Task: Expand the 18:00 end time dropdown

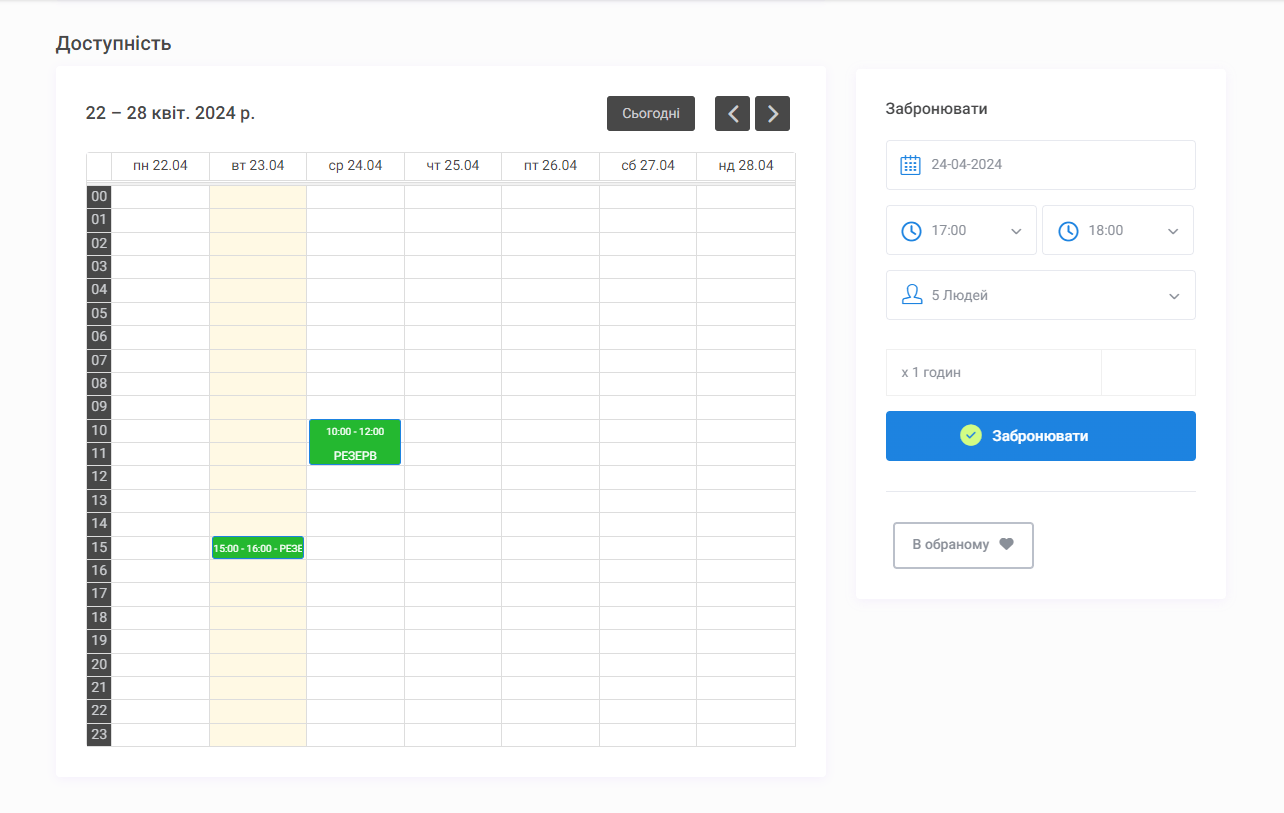Action: click(1117, 231)
